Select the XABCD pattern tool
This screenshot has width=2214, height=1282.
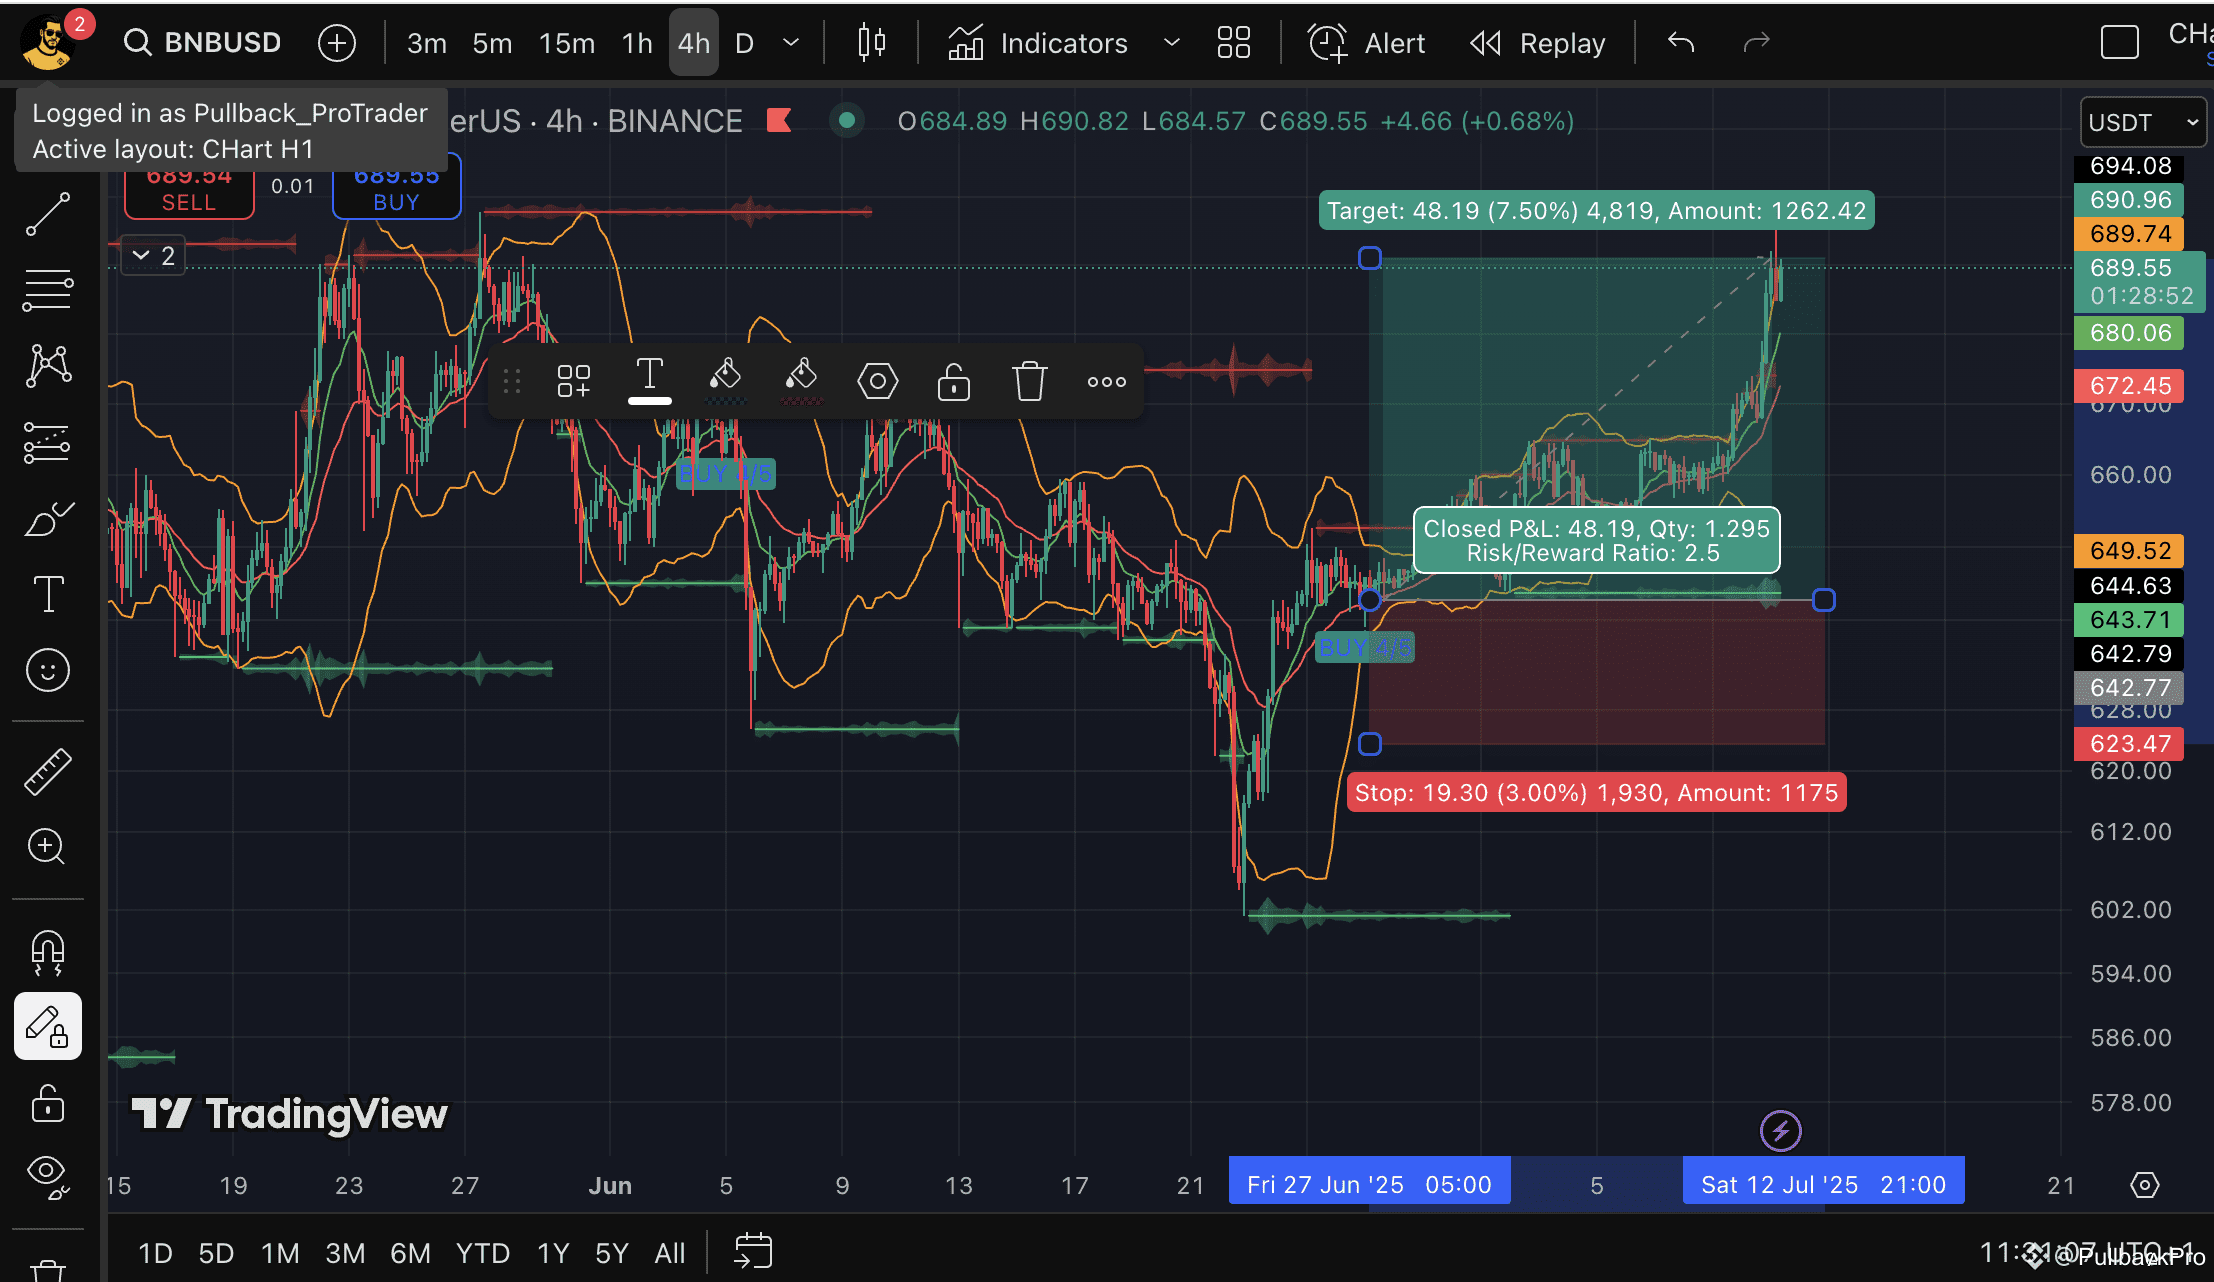(48, 366)
